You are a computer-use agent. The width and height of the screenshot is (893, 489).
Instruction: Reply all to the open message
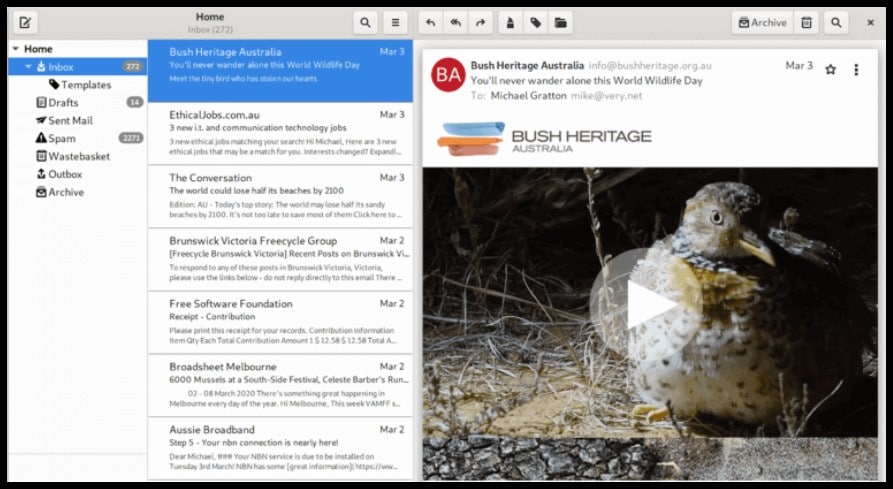(456, 23)
